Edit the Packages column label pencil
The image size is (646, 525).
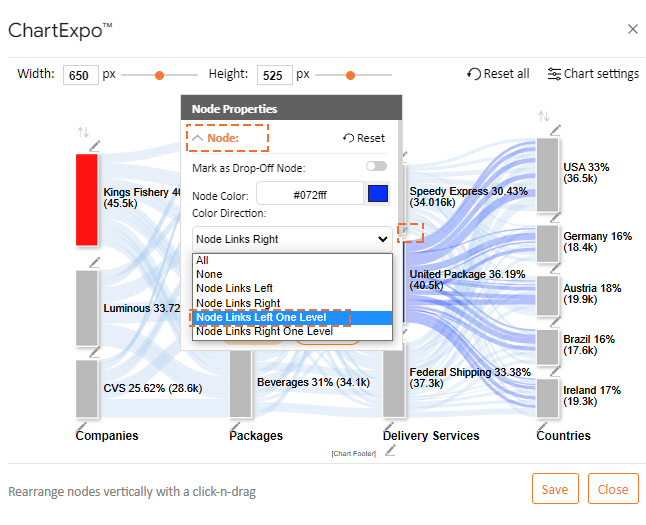235,427
